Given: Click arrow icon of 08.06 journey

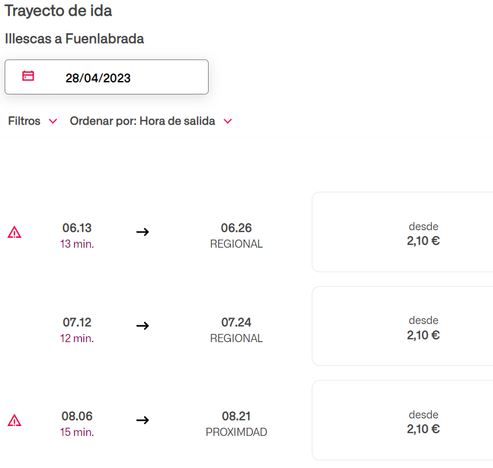Looking at the screenshot, I should [x=143, y=420].
